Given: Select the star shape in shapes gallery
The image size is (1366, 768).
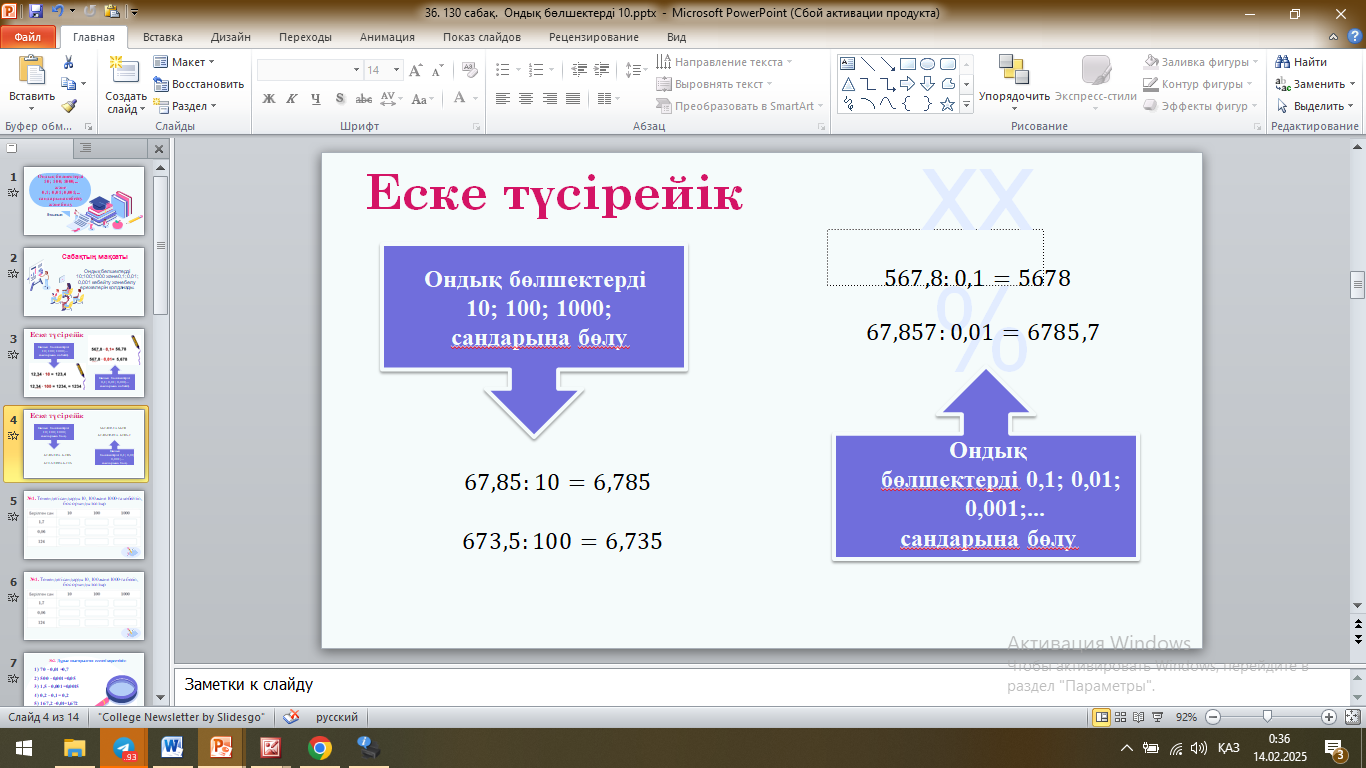Looking at the screenshot, I should point(946,104).
